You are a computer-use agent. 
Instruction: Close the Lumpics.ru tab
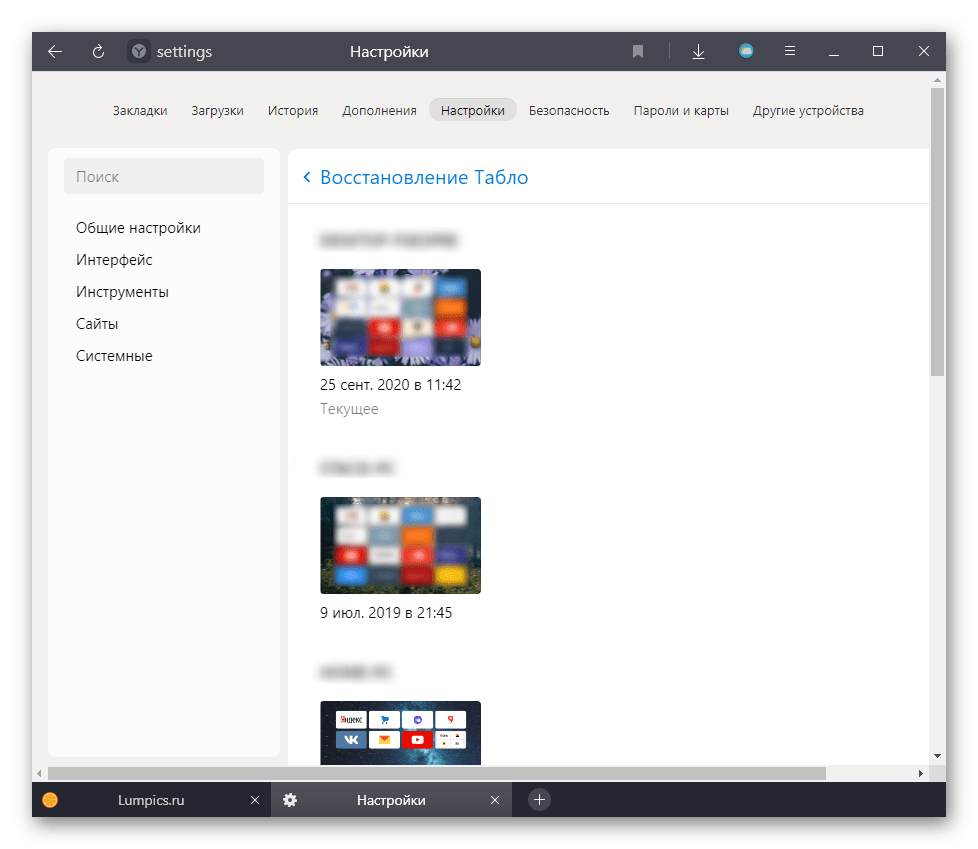[254, 800]
